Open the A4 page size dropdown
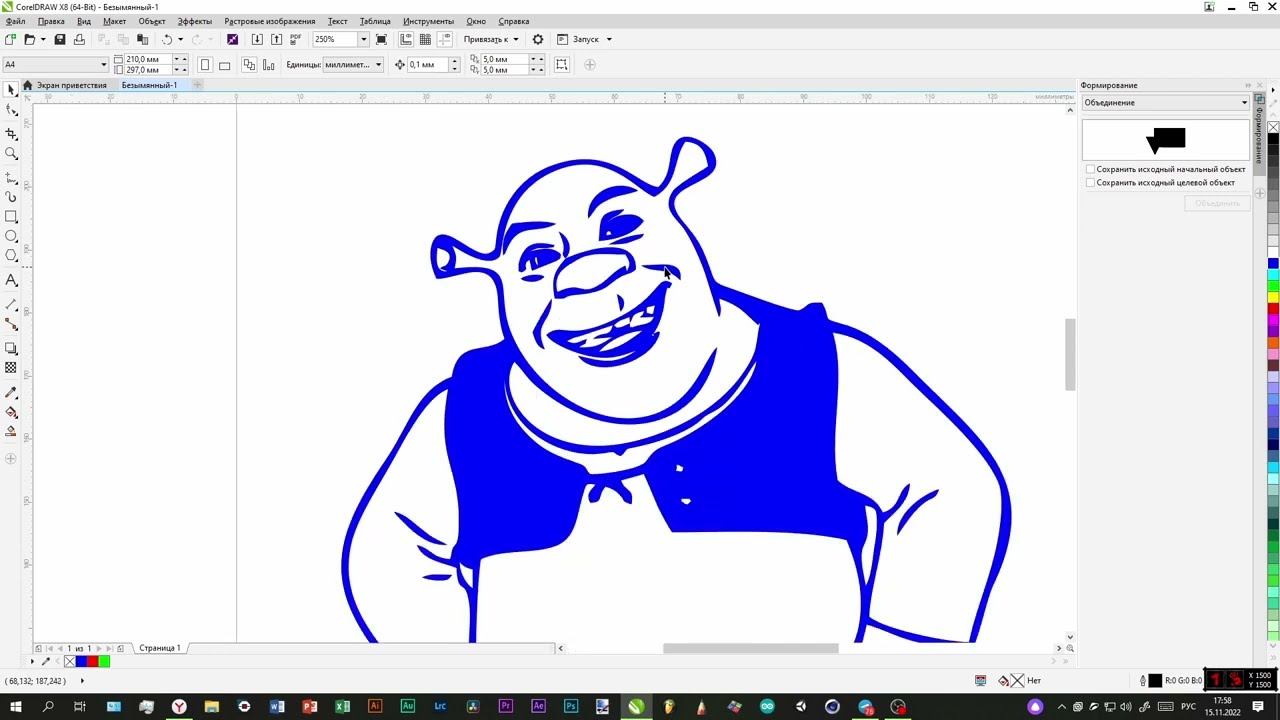The width and height of the screenshot is (1280, 720). point(103,64)
